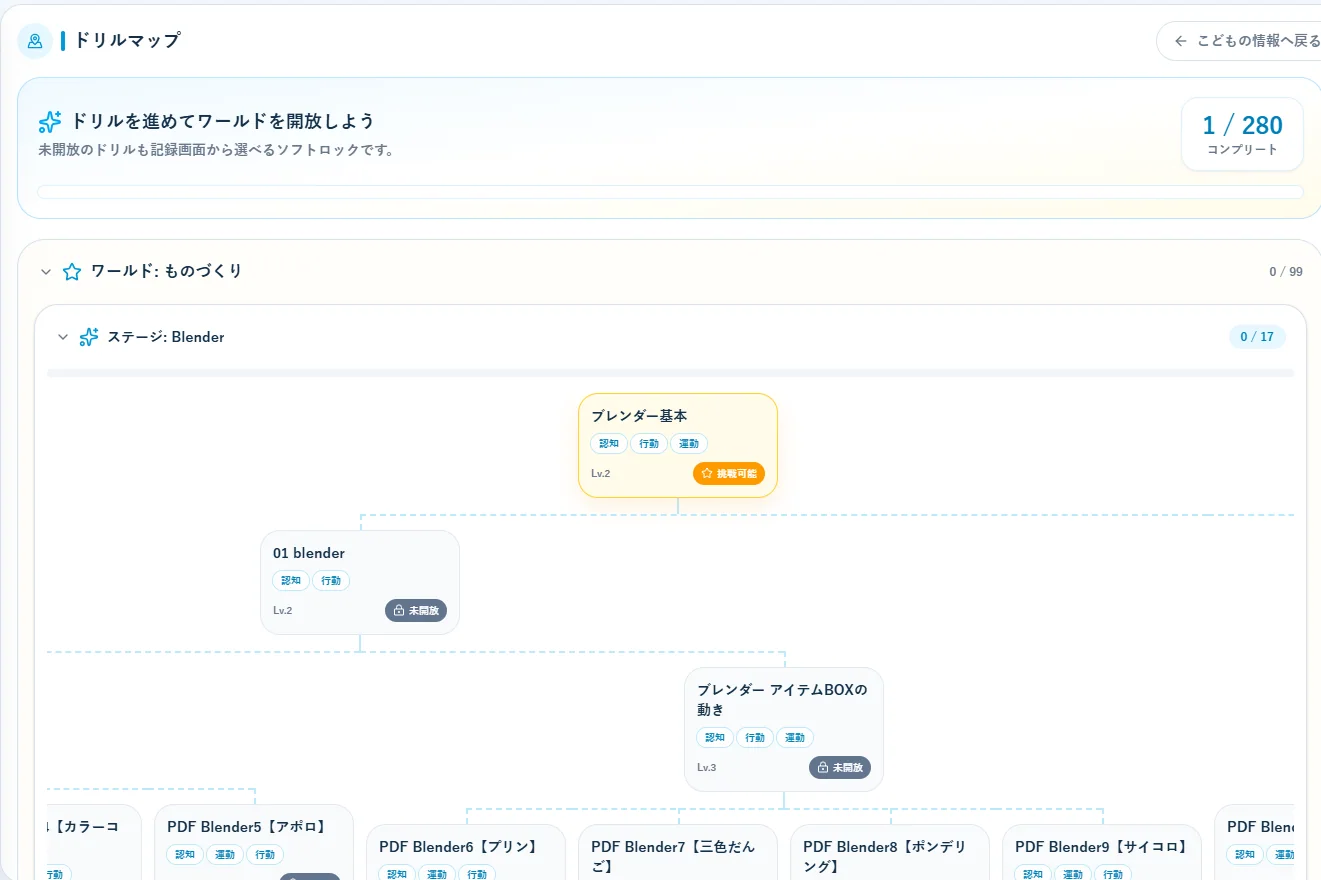Click the map pin icon beside ドリルマップ
The image size is (1321, 880).
(x=35, y=41)
